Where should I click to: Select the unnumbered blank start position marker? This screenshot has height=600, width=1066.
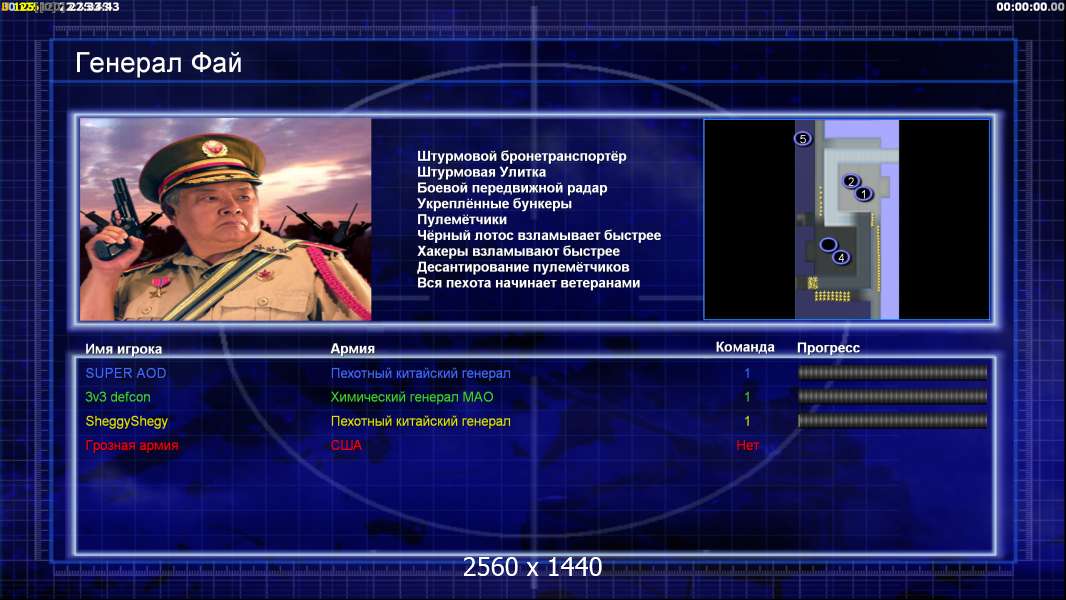click(828, 245)
